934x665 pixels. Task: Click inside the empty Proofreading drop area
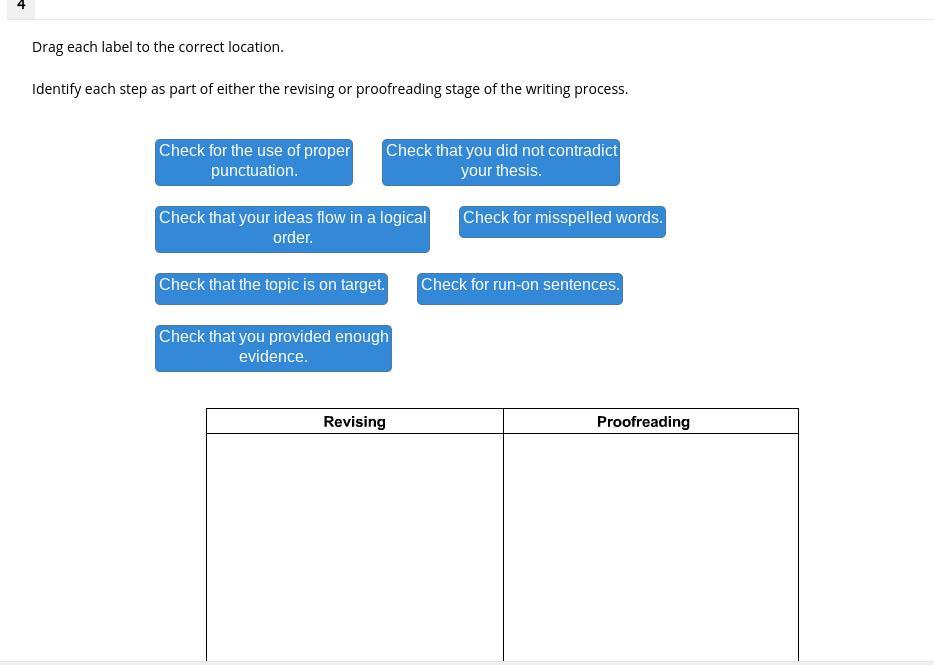pos(650,547)
